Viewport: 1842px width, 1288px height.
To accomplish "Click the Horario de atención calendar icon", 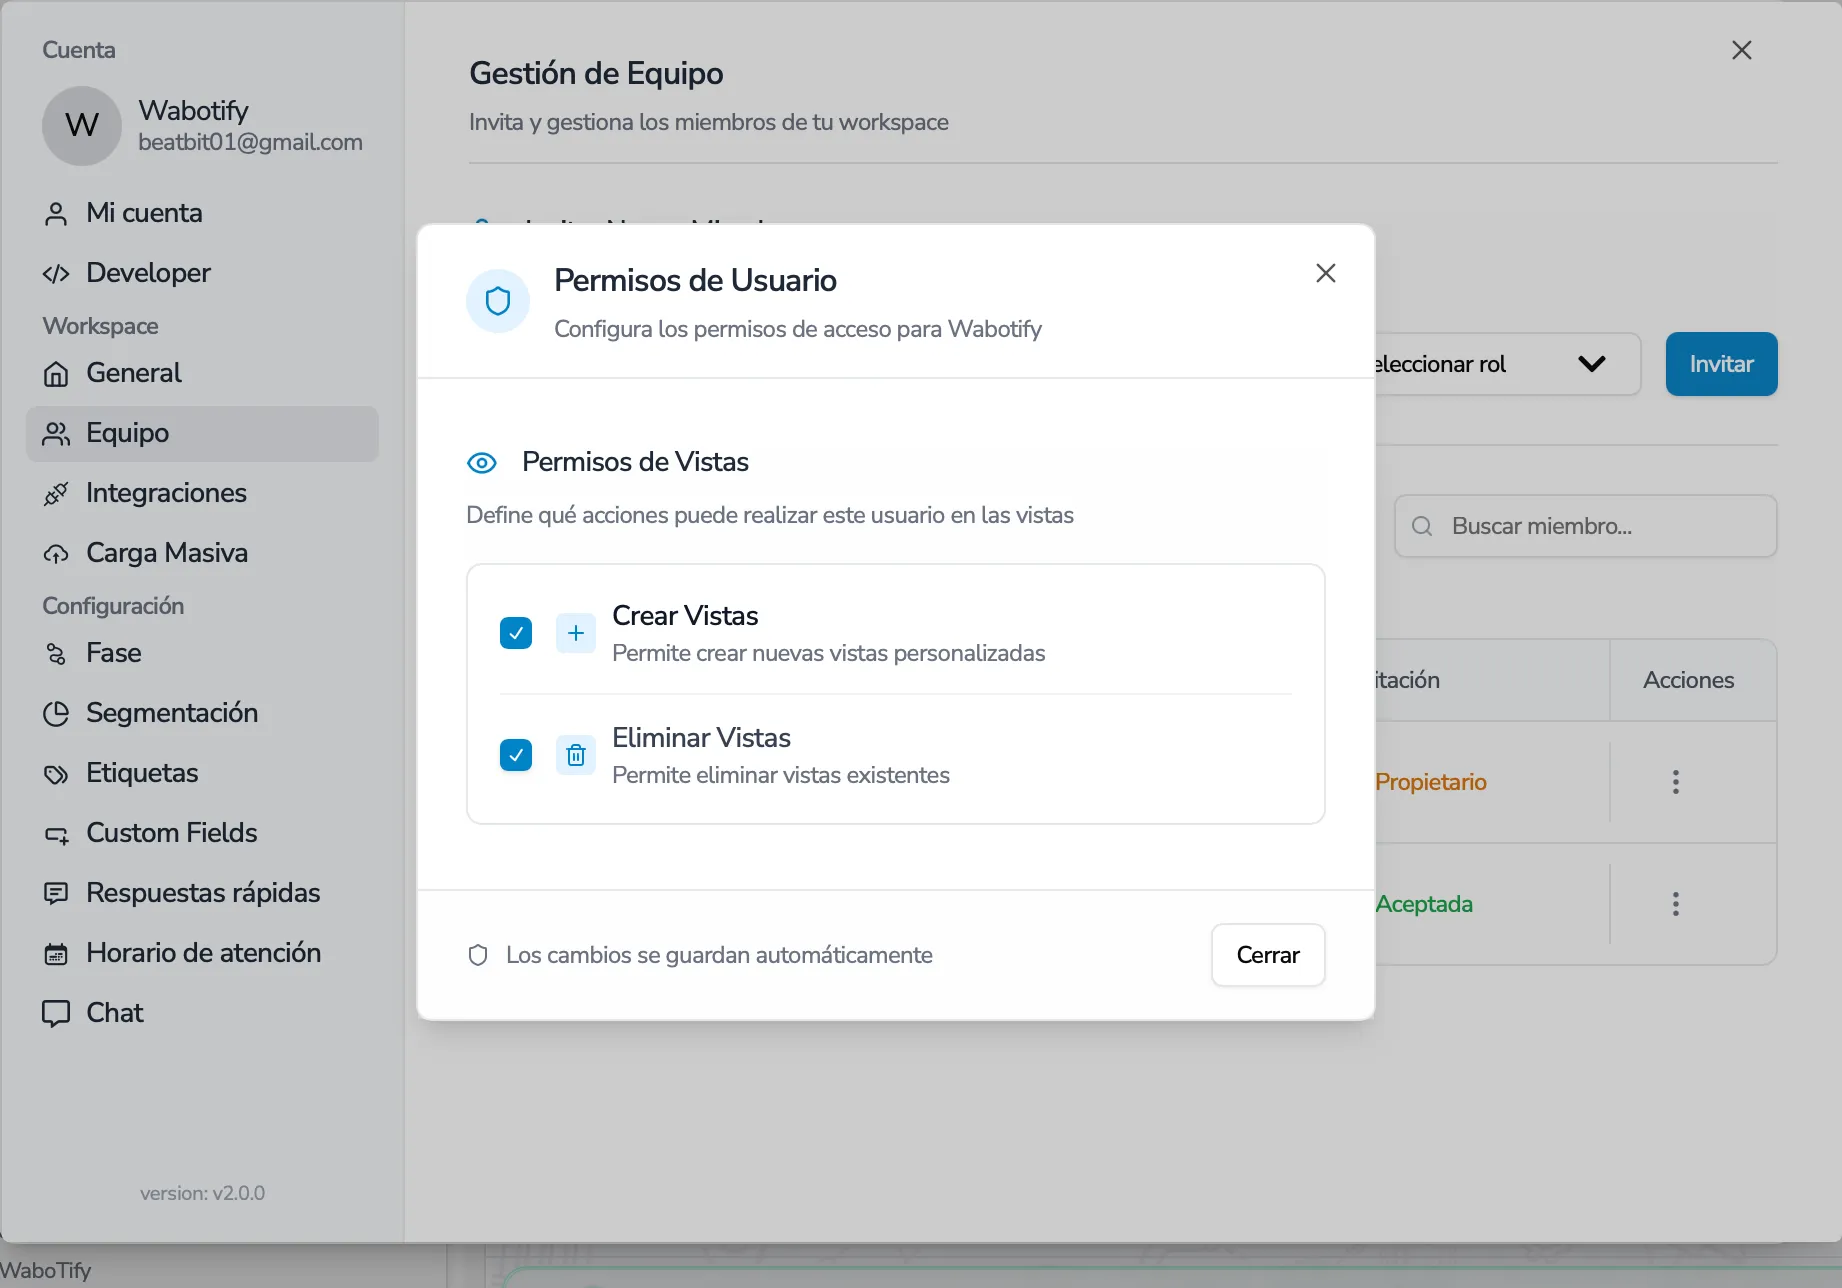I will click(56, 954).
